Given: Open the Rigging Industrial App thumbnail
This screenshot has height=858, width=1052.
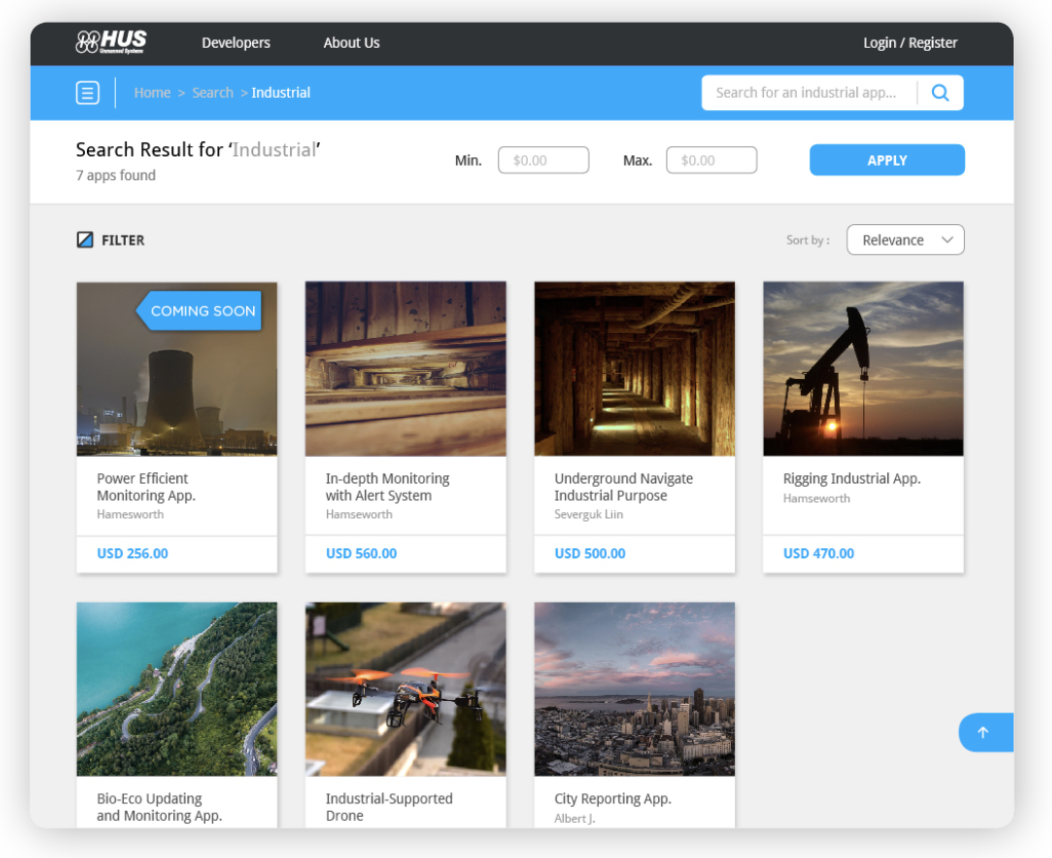Looking at the screenshot, I should point(863,368).
